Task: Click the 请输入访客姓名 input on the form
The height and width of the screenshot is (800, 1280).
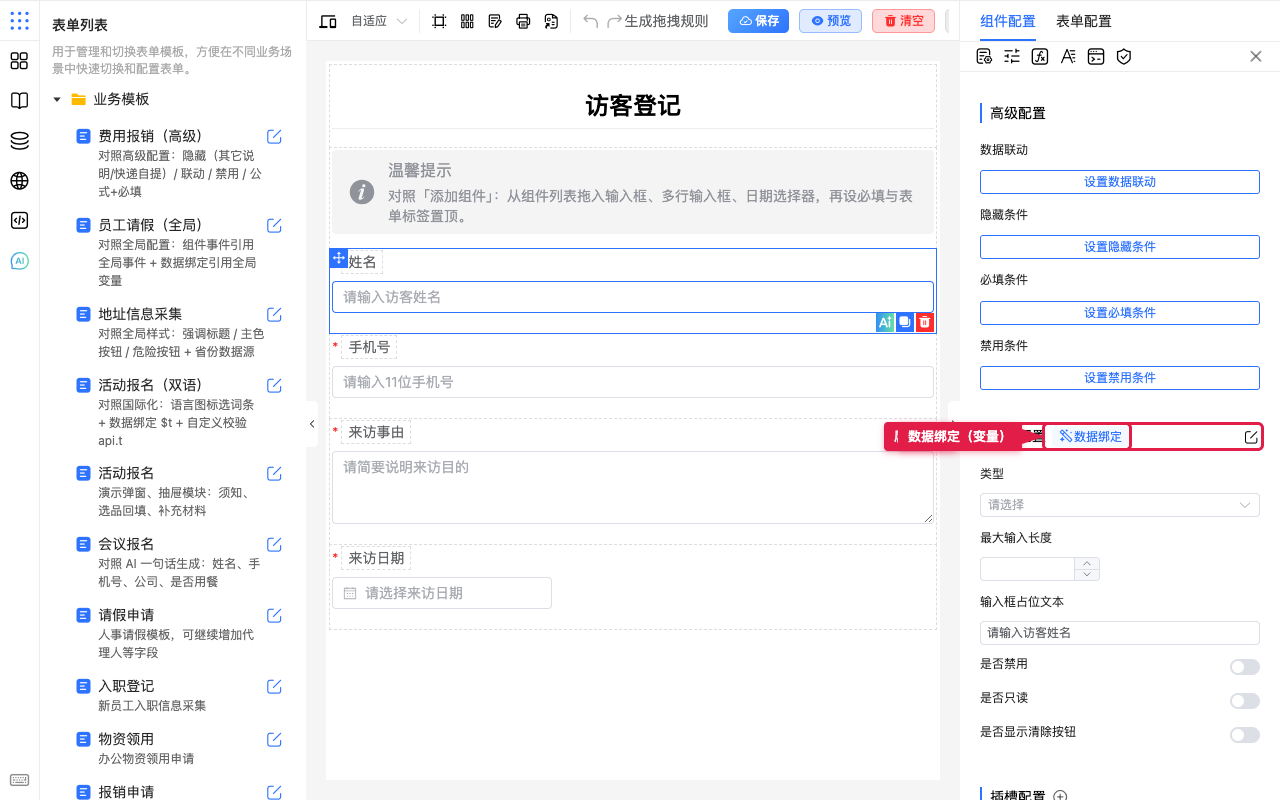Action: point(633,297)
